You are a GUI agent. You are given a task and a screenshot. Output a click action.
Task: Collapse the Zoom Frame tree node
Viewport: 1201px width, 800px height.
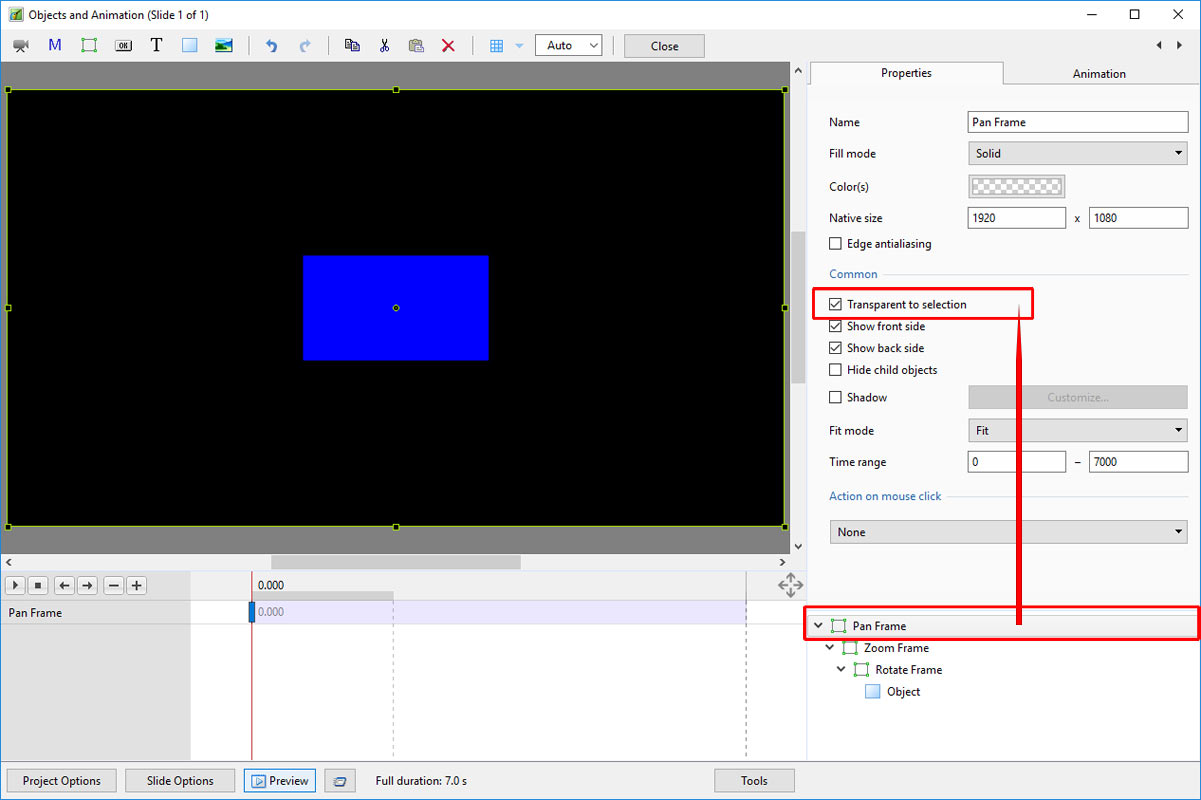tap(830, 648)
